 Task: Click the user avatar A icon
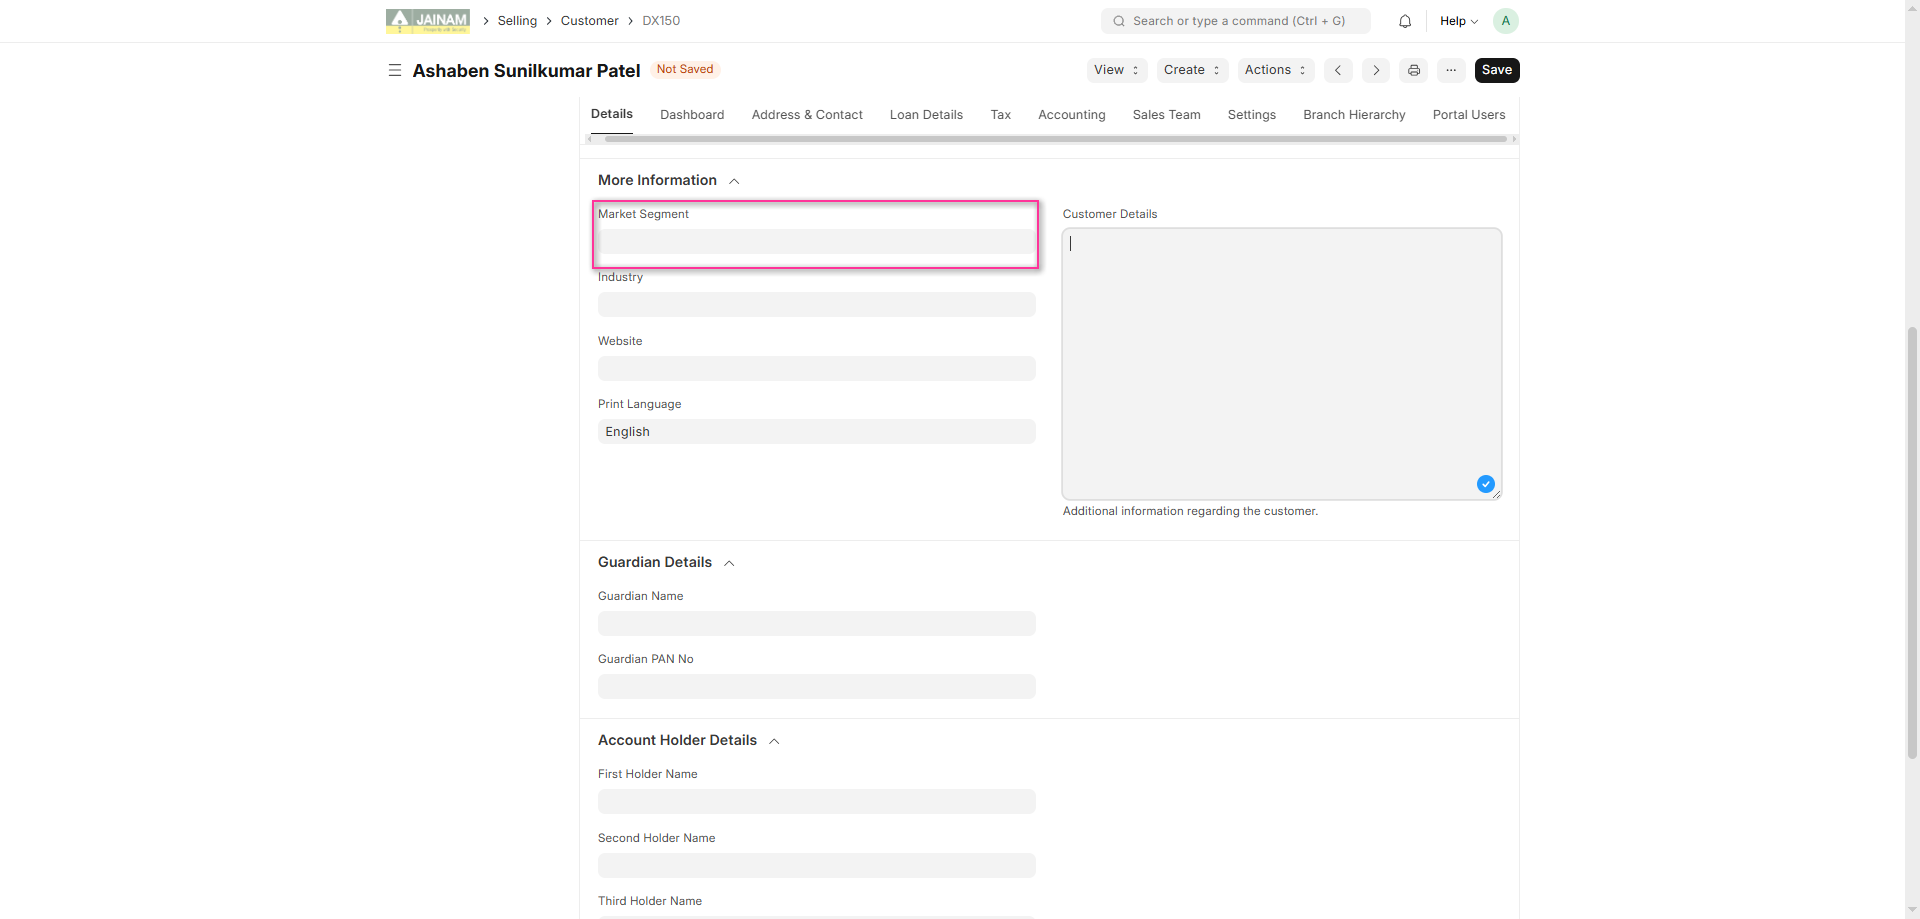[x=1505, y=21]
